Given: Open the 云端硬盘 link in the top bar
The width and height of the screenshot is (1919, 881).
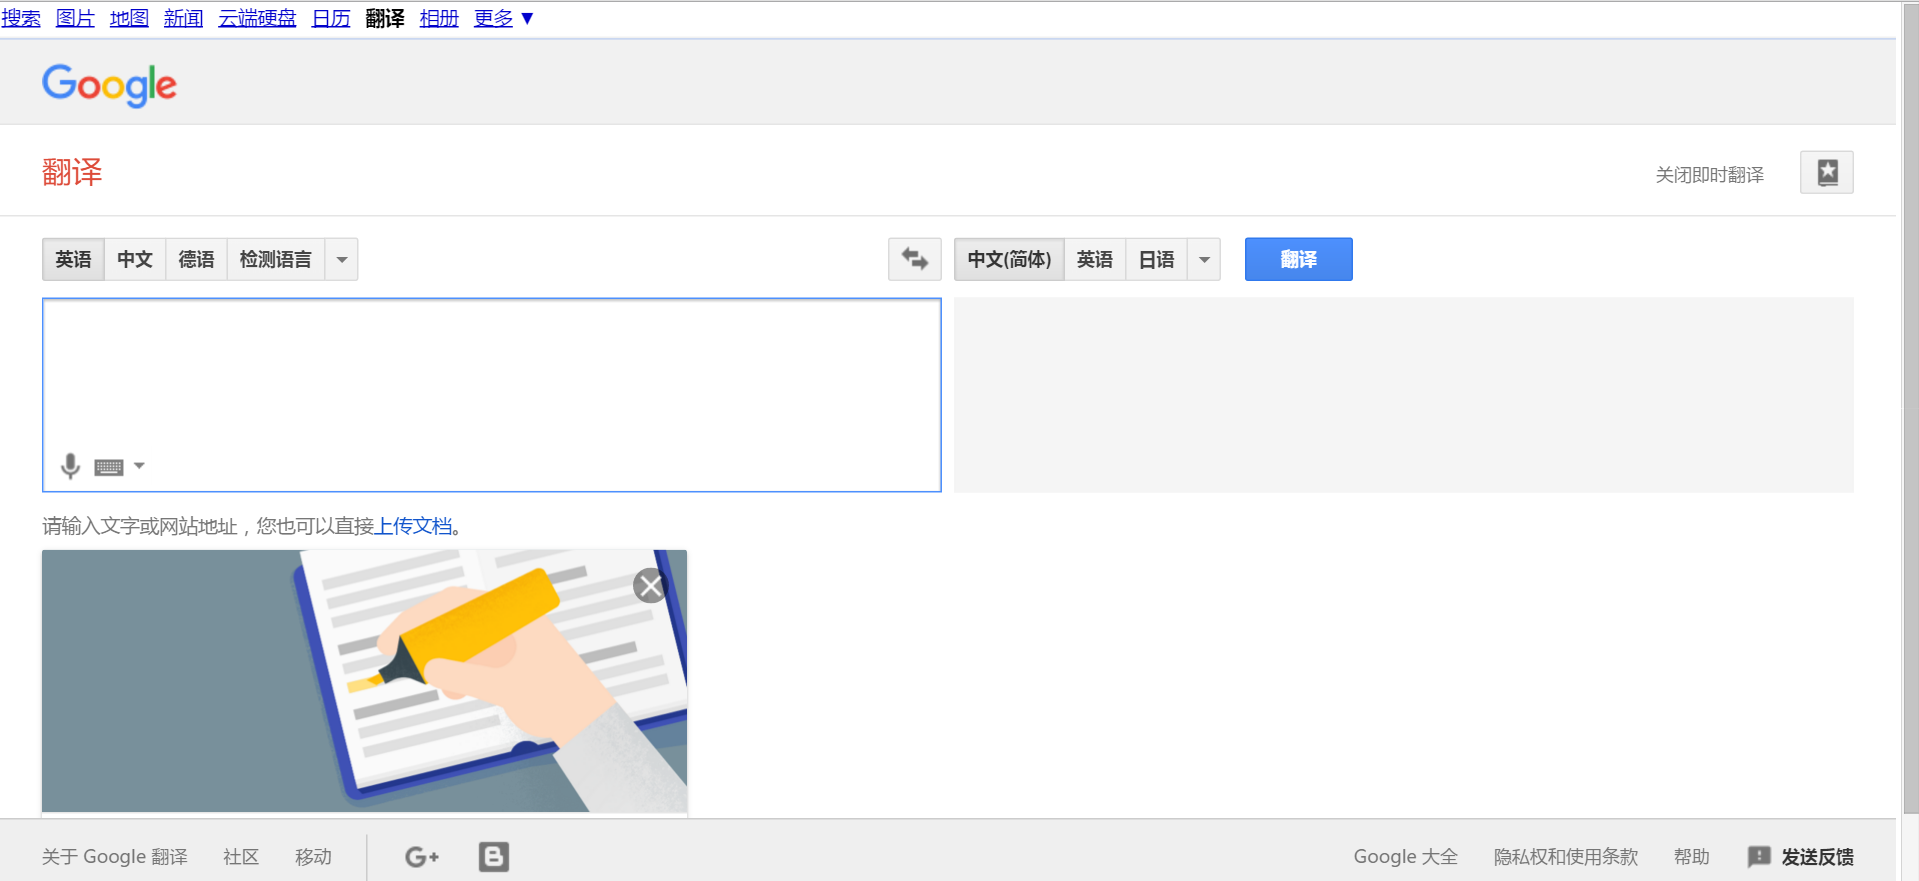Looking at the screenshot, I should click(257, 18).
